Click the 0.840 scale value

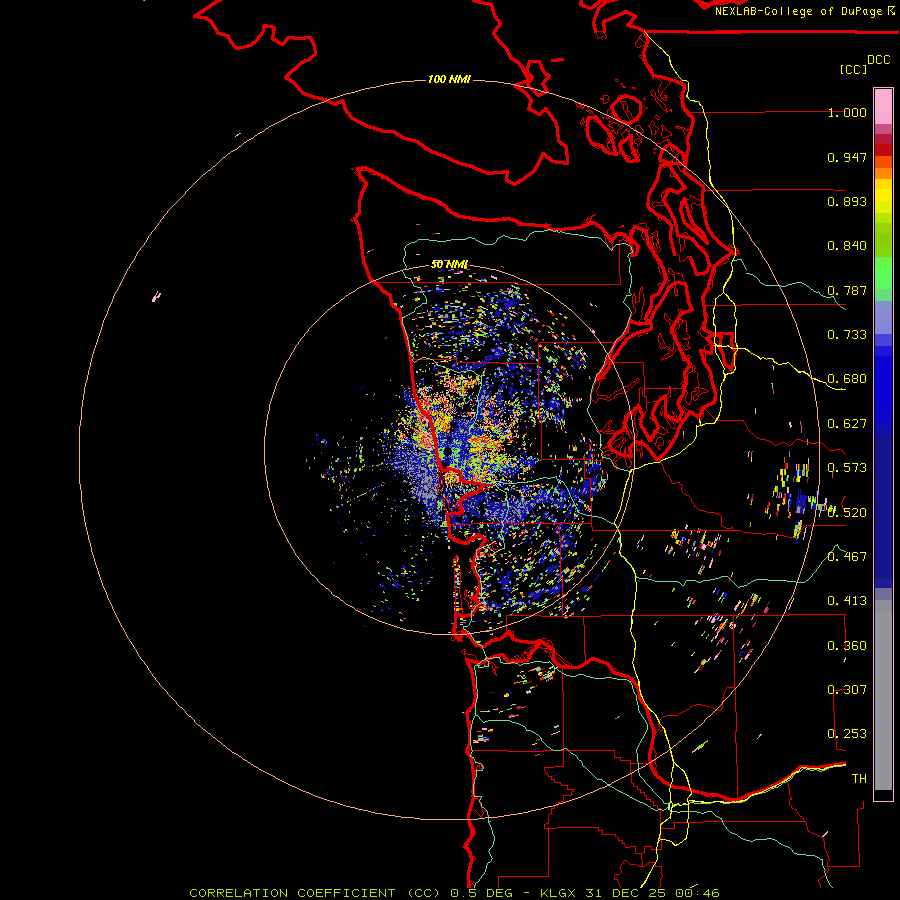(847, 246)
